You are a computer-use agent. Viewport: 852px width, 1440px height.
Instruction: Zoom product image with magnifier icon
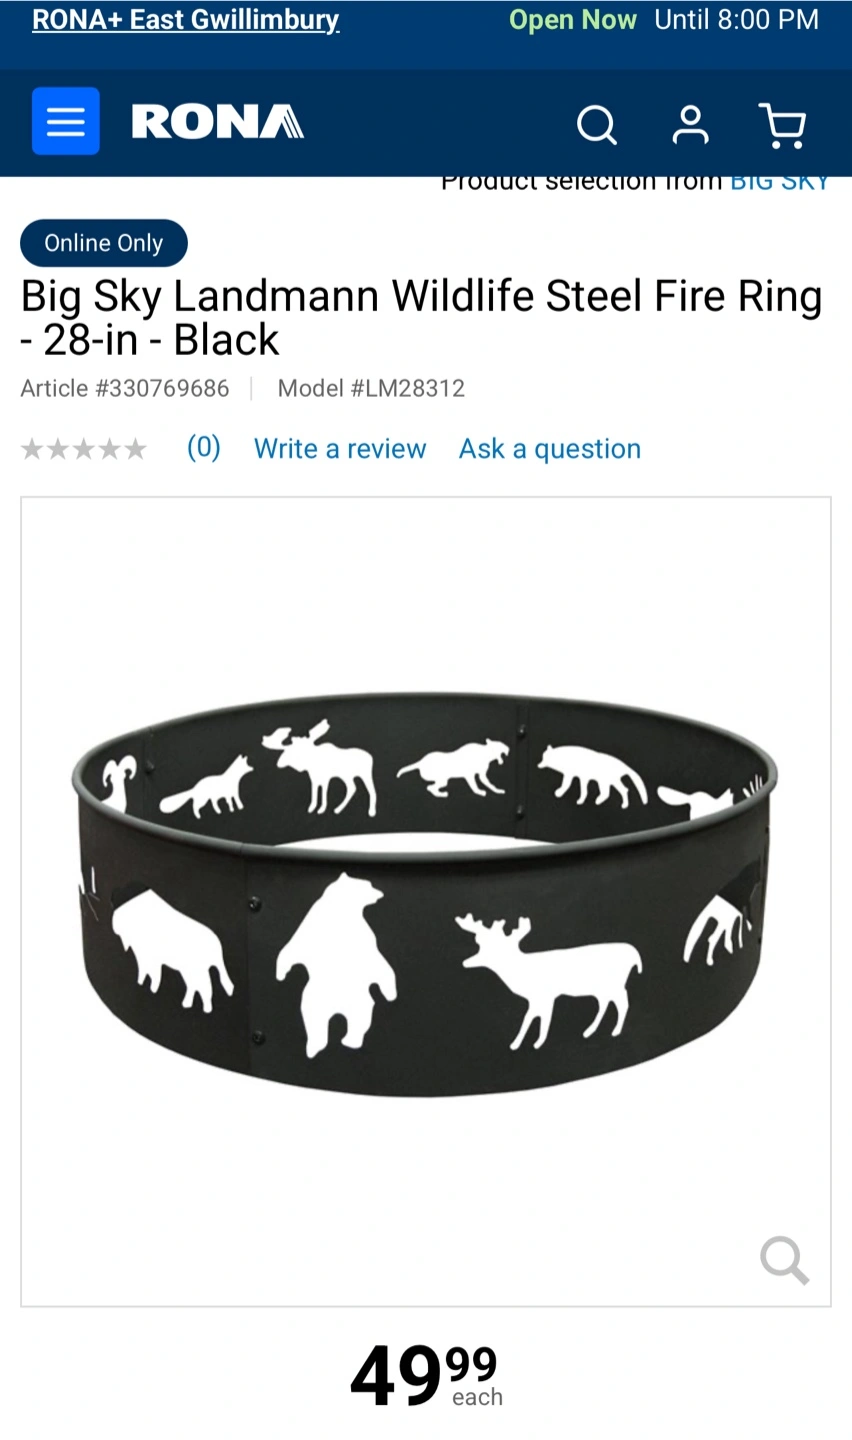point(784,1260)
